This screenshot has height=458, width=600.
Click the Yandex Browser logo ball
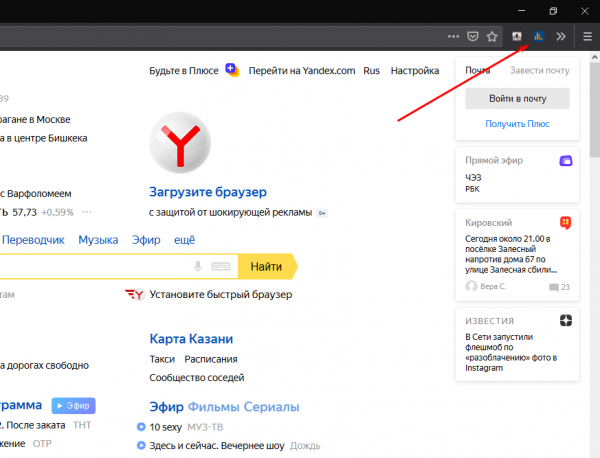pos(180,142)
